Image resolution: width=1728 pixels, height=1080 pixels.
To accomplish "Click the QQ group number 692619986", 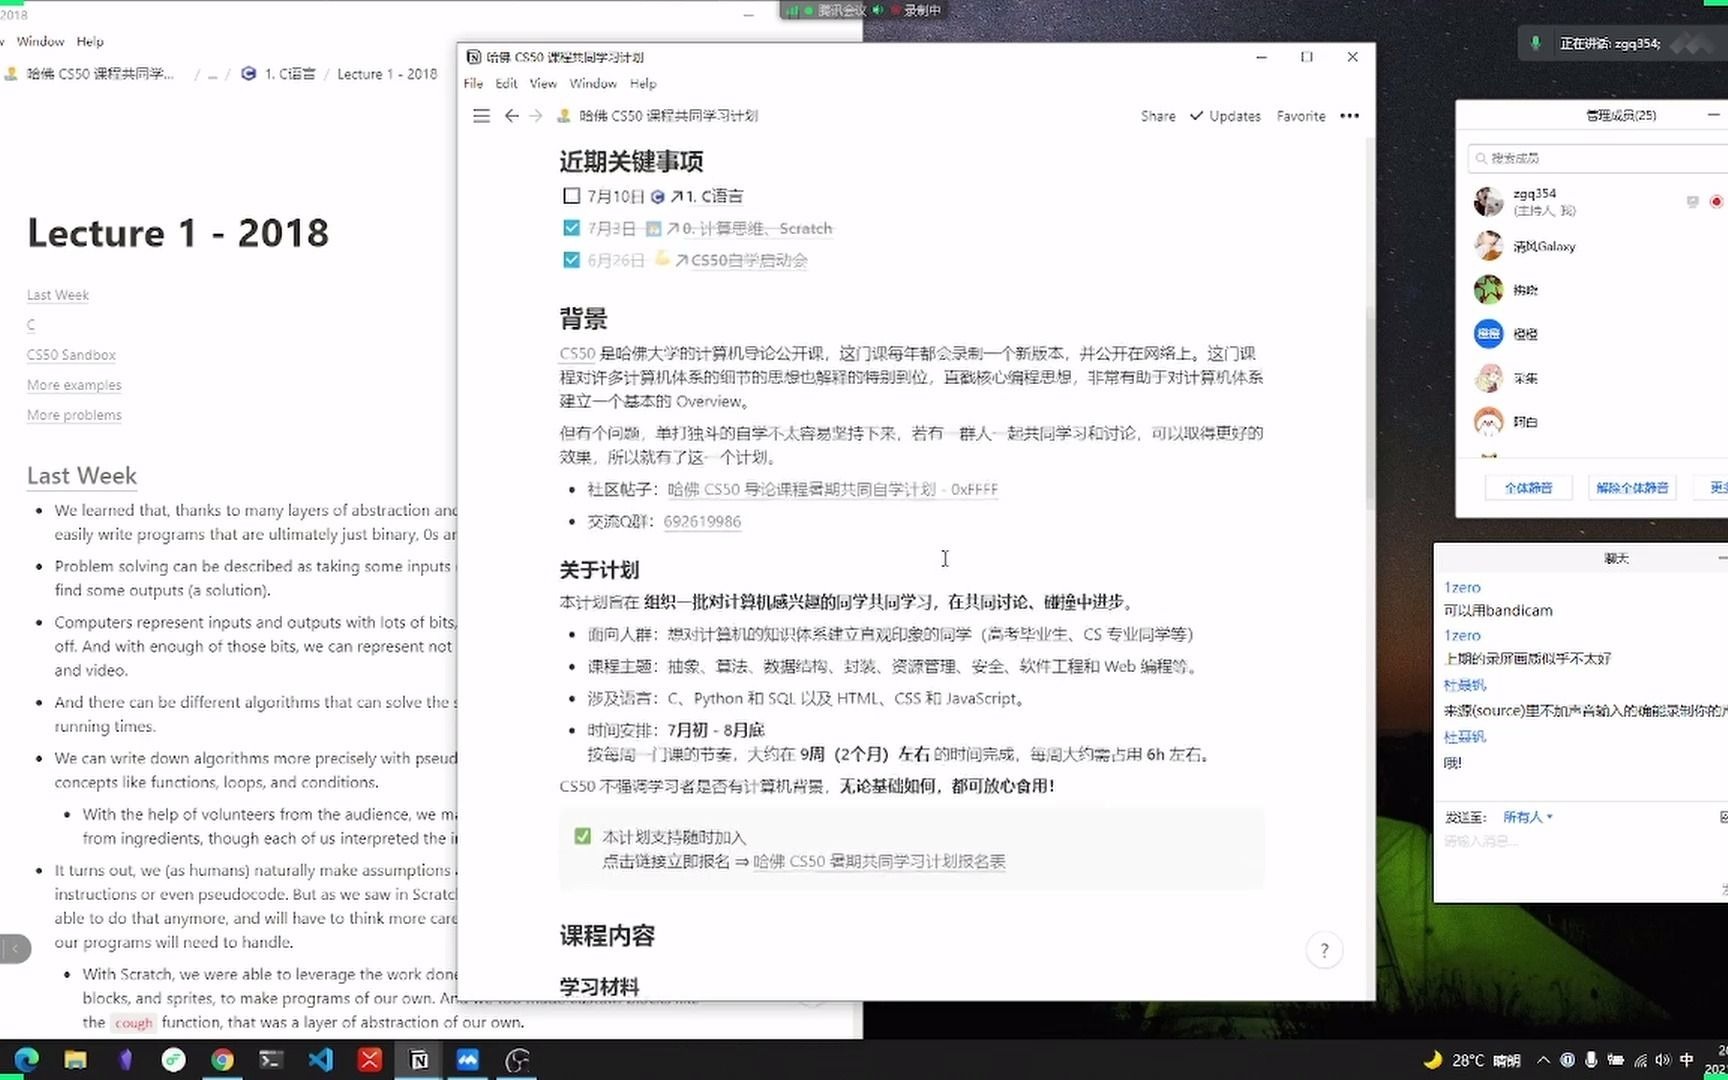I will point(702,521).
